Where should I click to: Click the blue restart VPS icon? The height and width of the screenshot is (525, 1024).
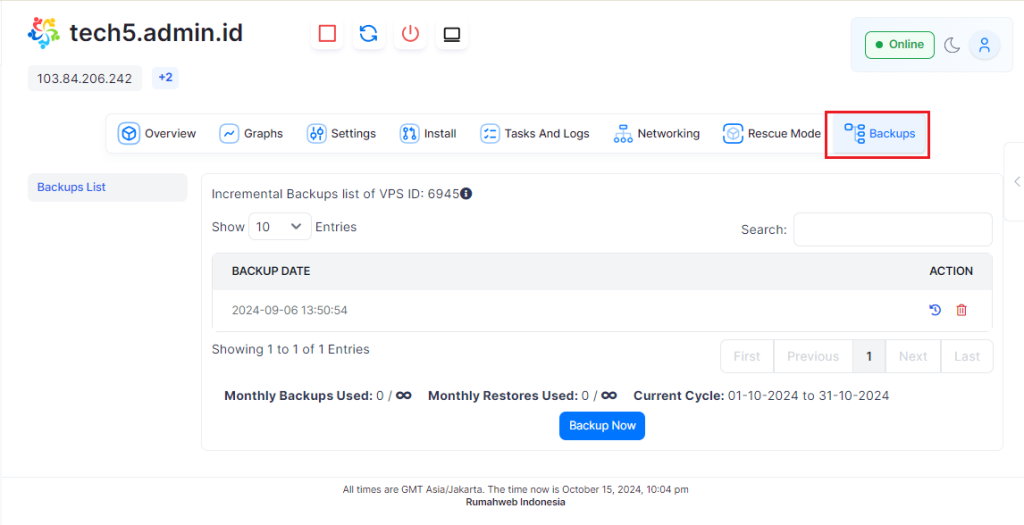(x=368, y=33)
